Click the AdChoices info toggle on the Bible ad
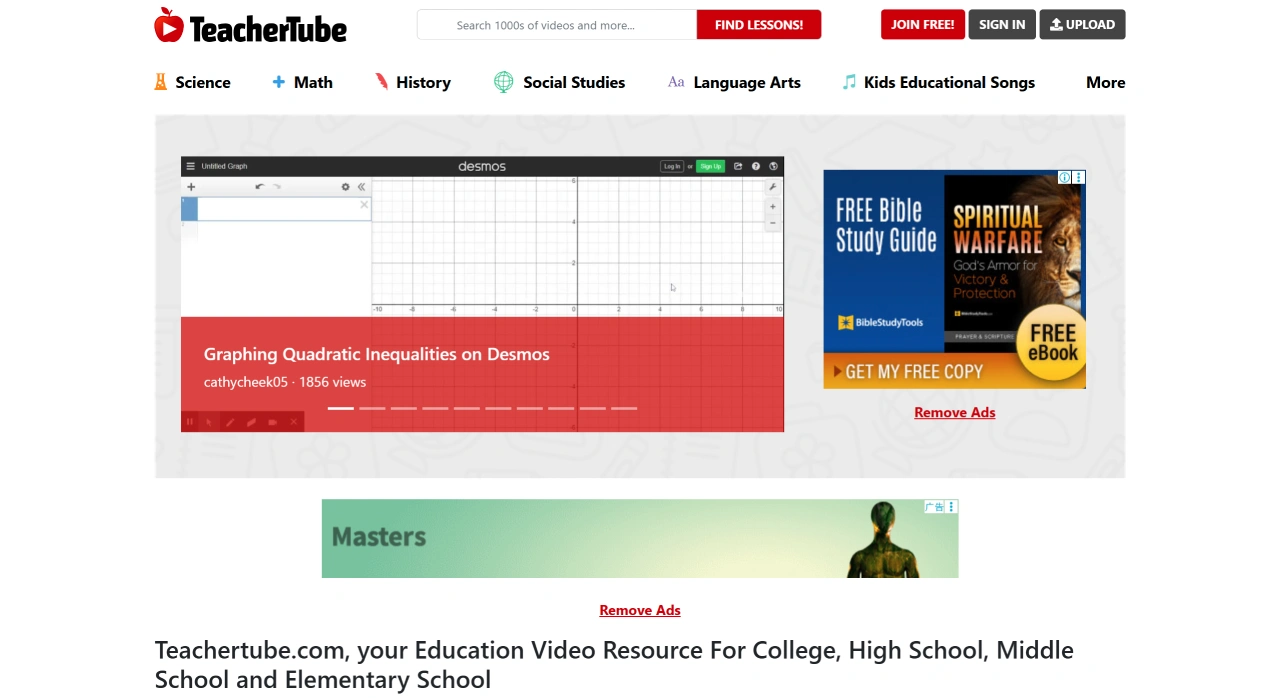This screenshot has width=1280, height=698. click(x=1064, y=177)
